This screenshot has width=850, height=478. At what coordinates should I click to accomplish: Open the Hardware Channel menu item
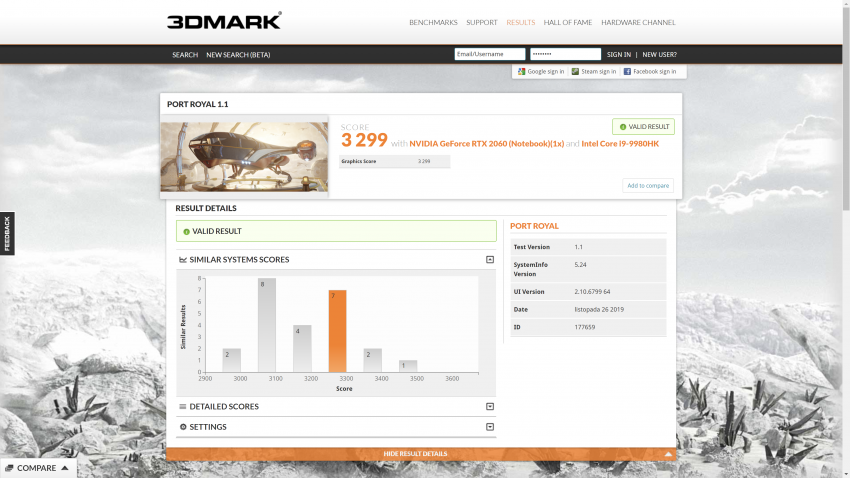[x=638, y=22]
